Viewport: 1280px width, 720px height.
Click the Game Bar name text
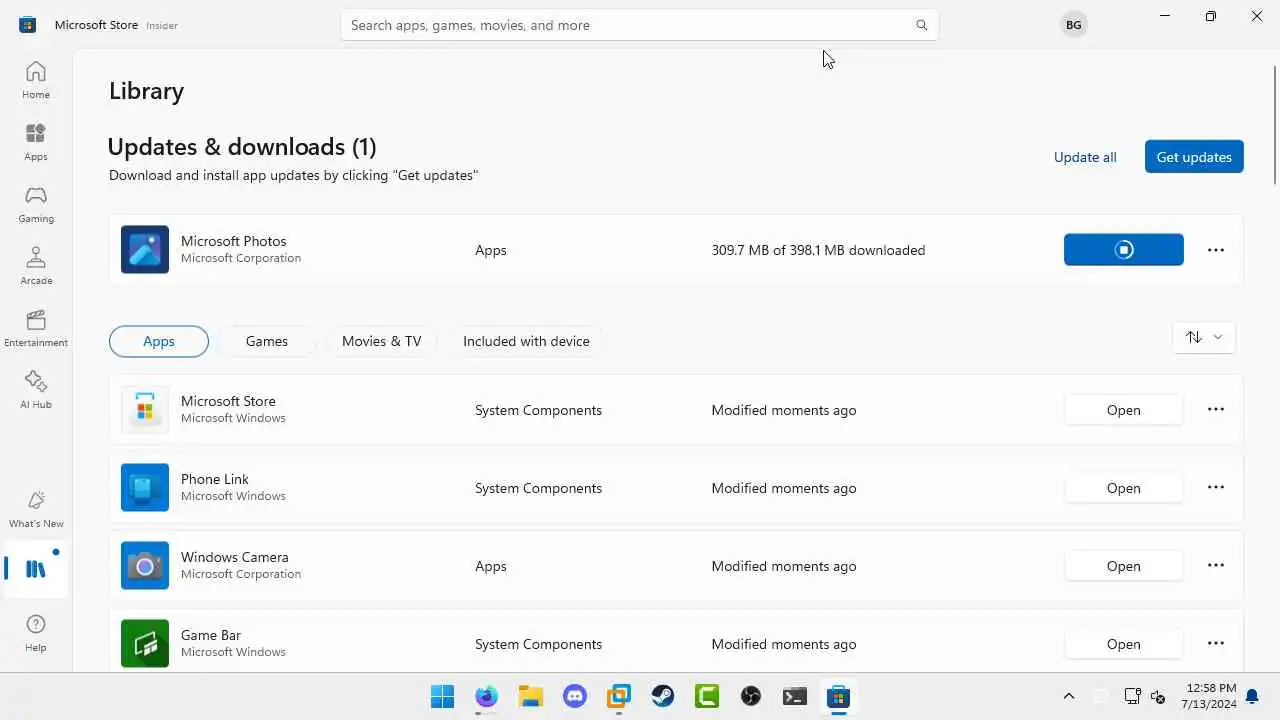coord(211,635)
